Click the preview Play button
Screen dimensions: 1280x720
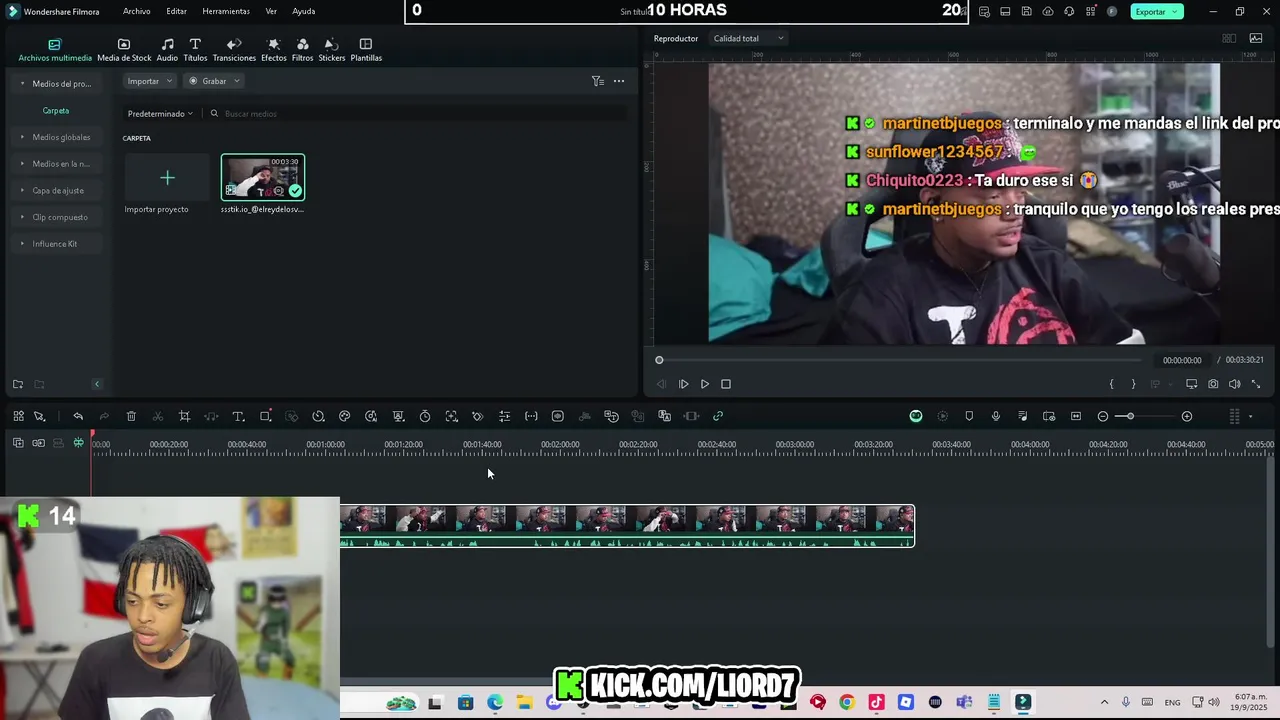click(705, 384)
